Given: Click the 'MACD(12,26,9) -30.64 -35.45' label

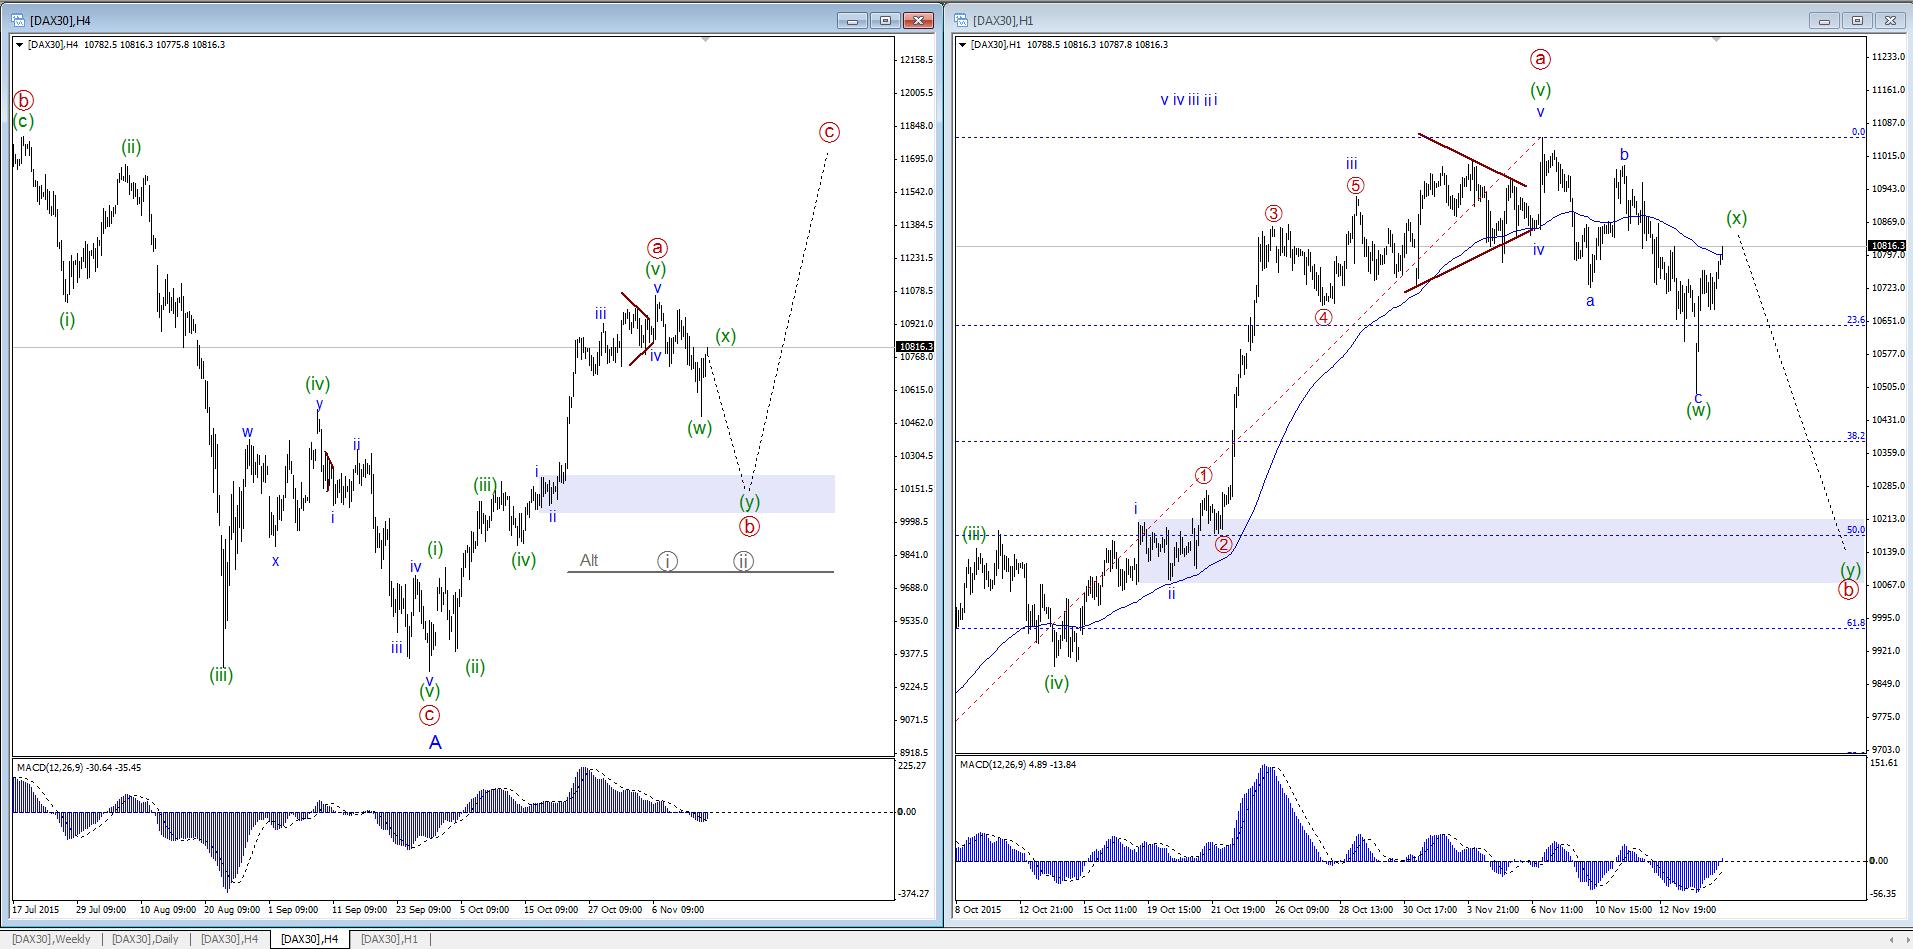Looking at the screenshot, I should tap(79, 767).
